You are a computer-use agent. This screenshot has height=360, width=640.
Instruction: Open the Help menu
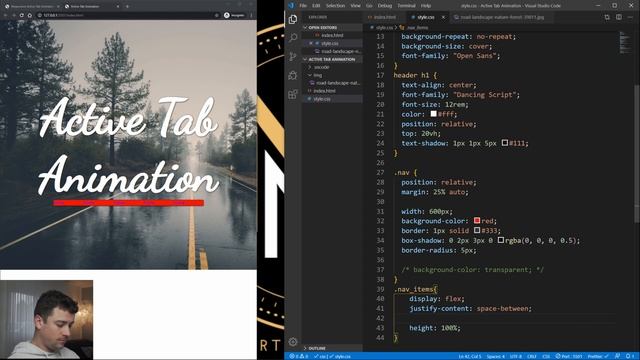point(426,6)
